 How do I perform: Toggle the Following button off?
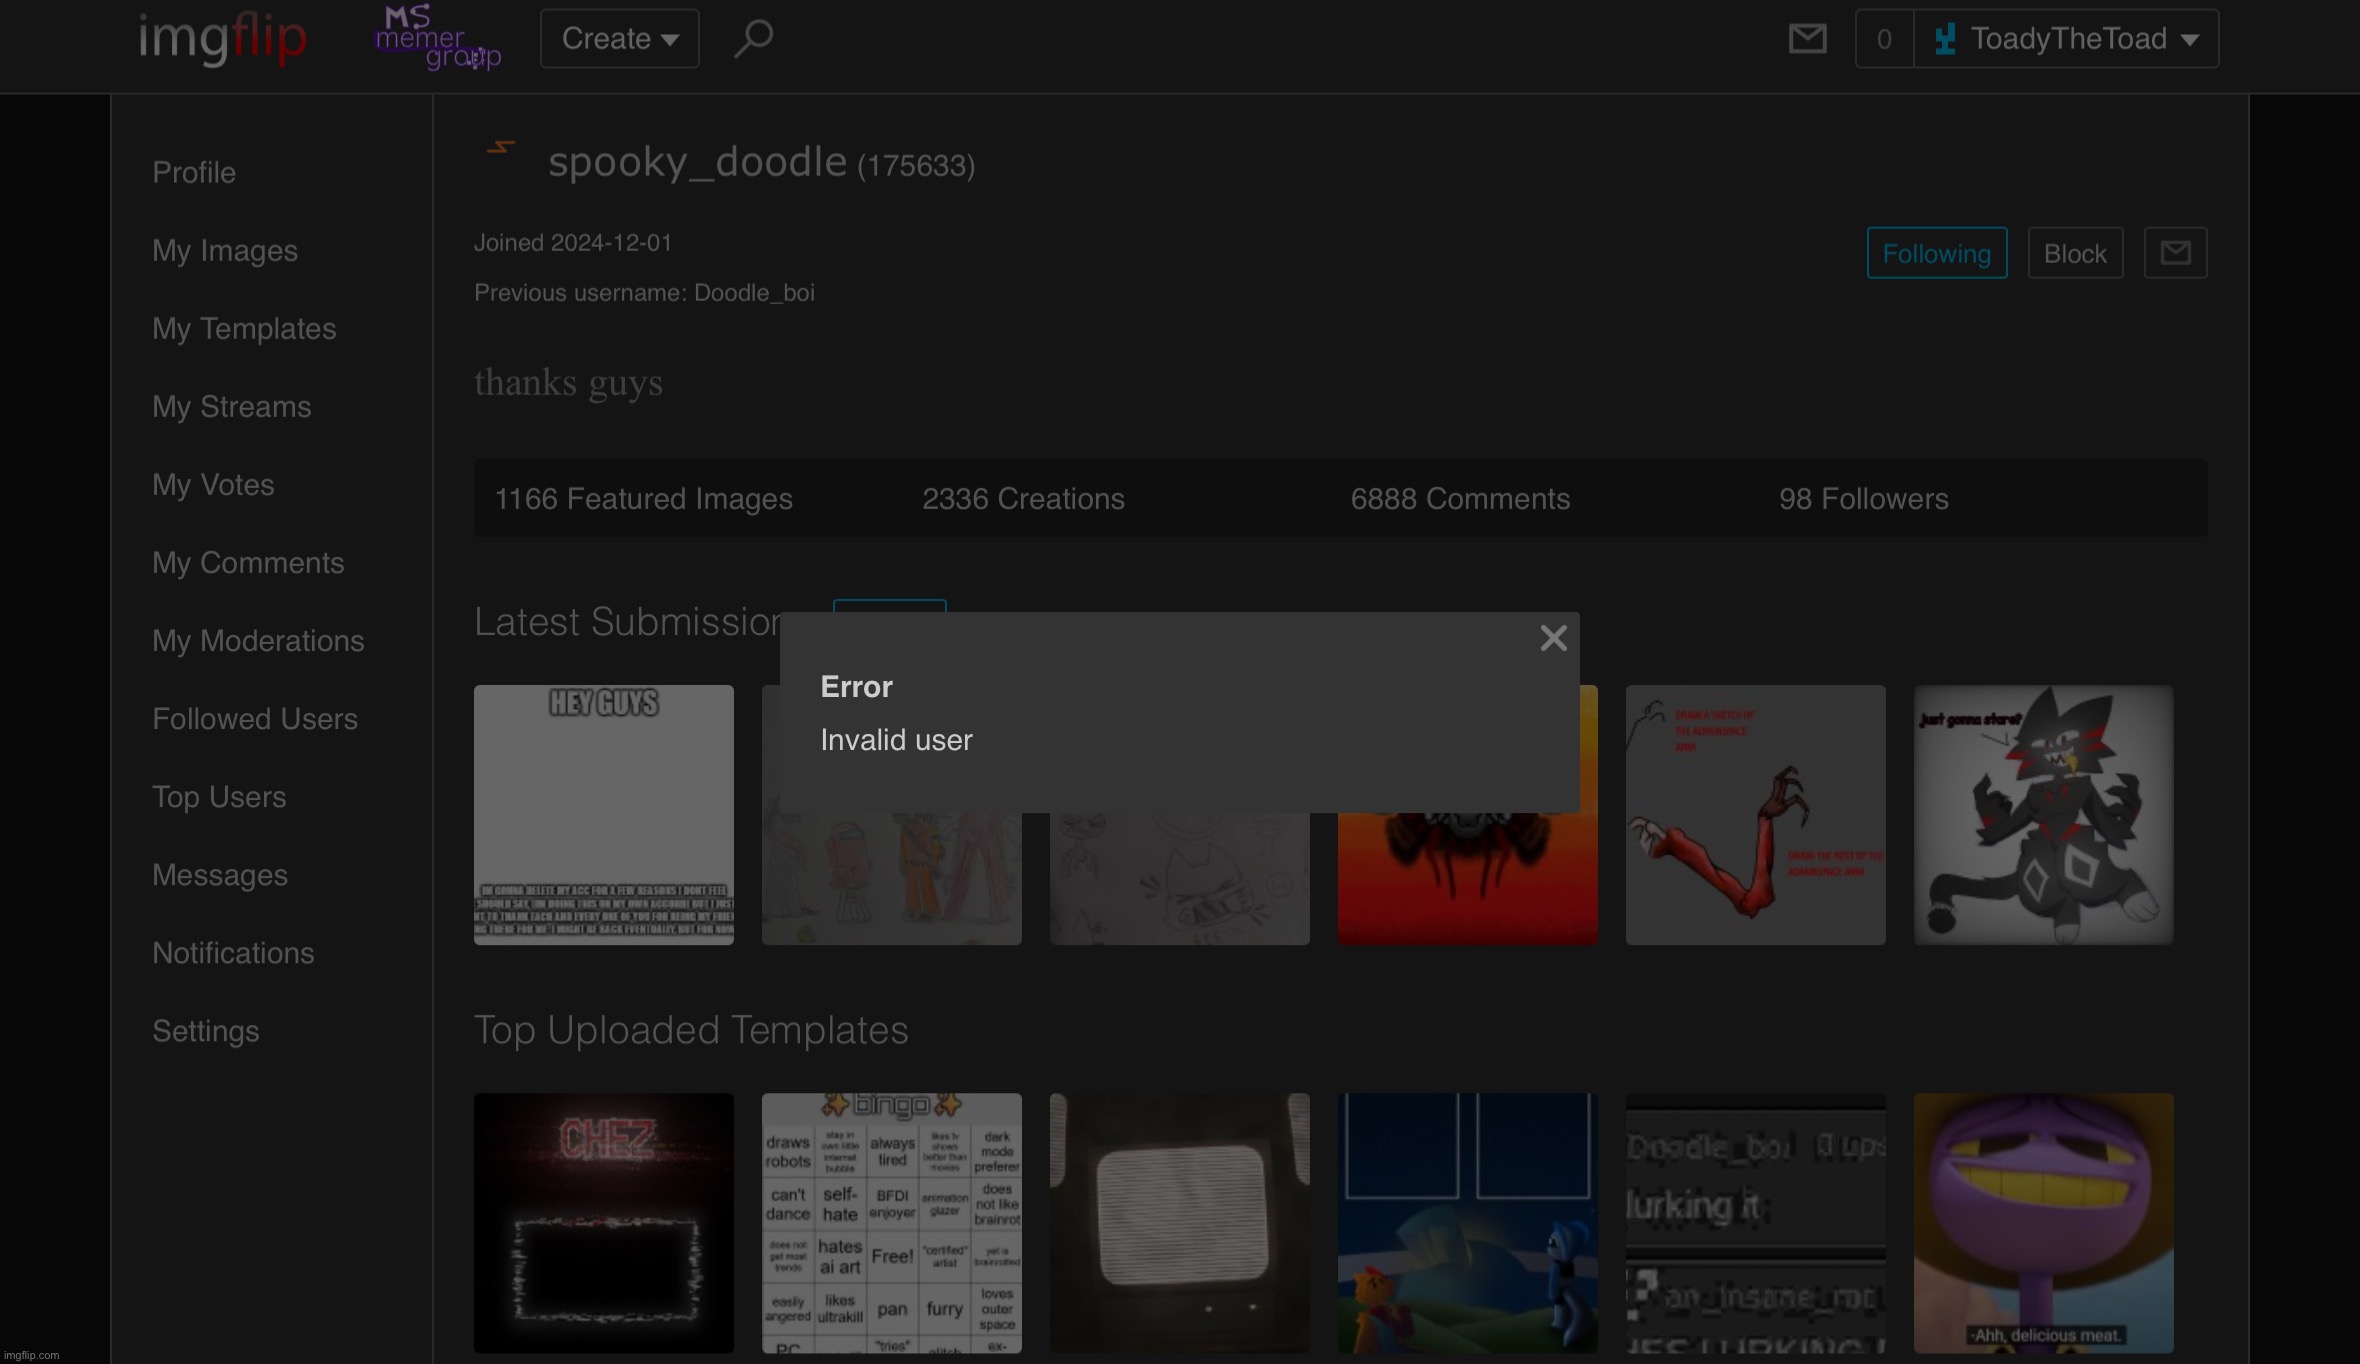(1936, 253)
